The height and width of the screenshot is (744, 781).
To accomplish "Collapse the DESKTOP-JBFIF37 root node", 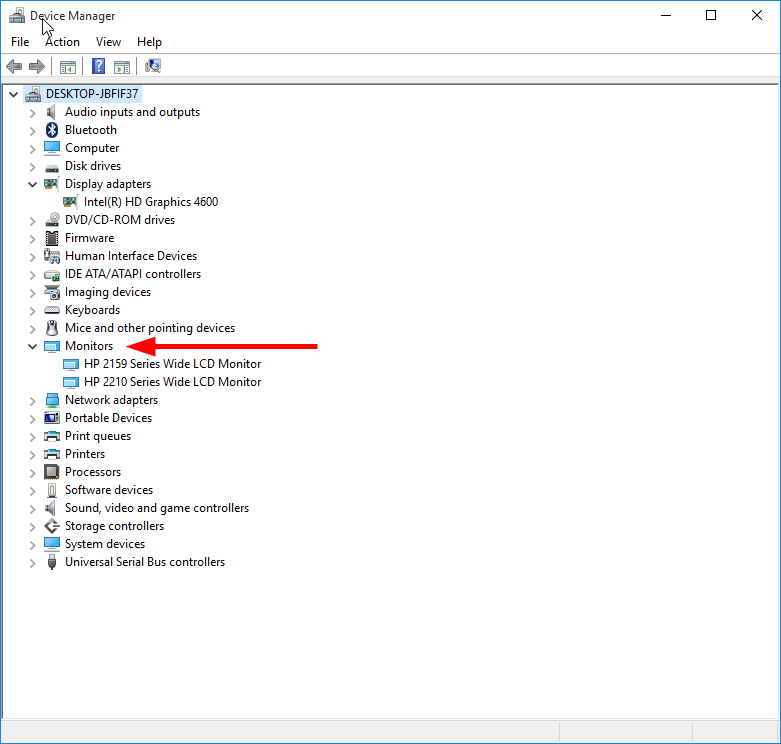I will click(13, 94).
